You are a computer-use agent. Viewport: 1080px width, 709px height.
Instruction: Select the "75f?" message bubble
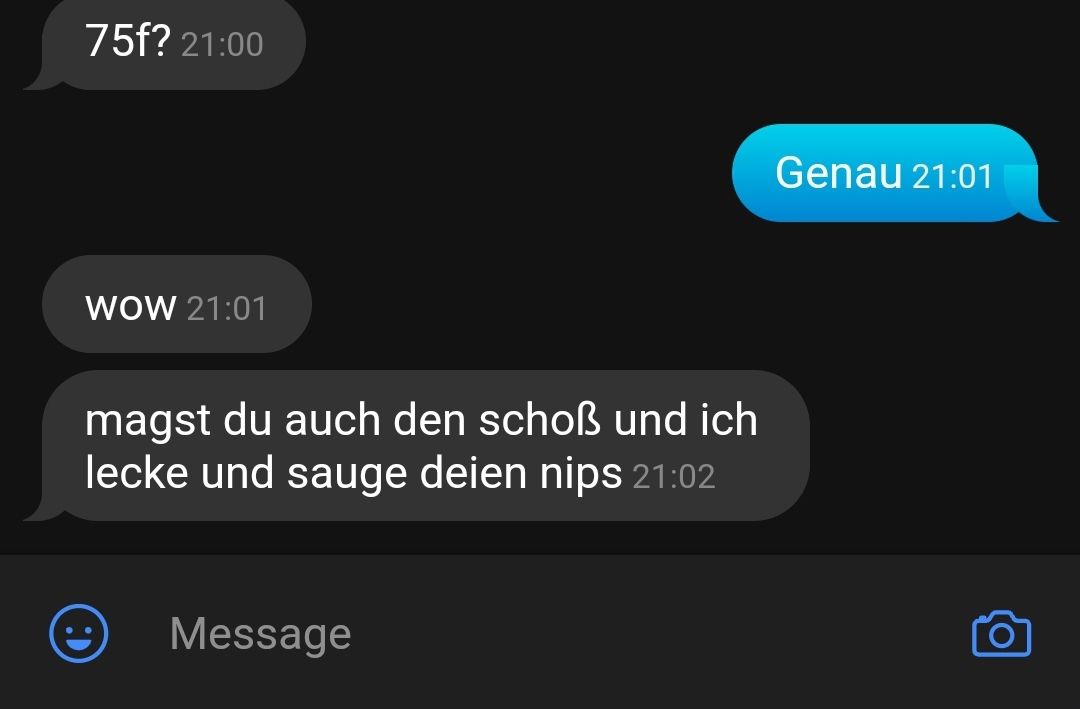[165, 43]
